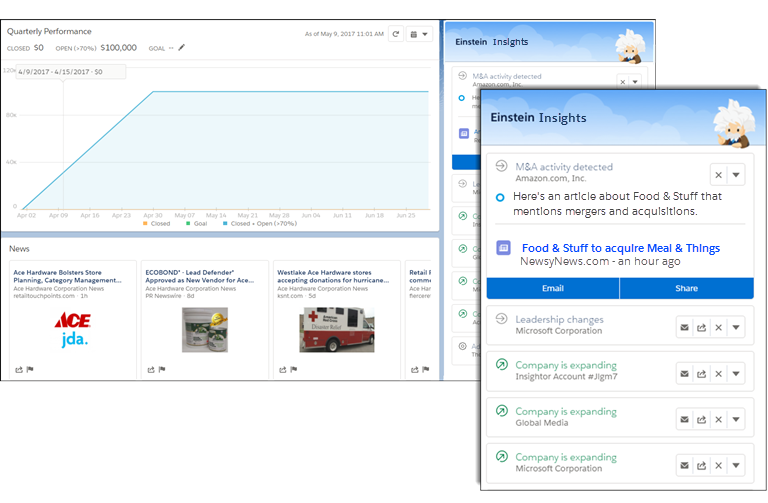Open dropdown arrow in background Einstein Insights panel
The width and height of the screenshot is (768, 503).
[635, 82]
